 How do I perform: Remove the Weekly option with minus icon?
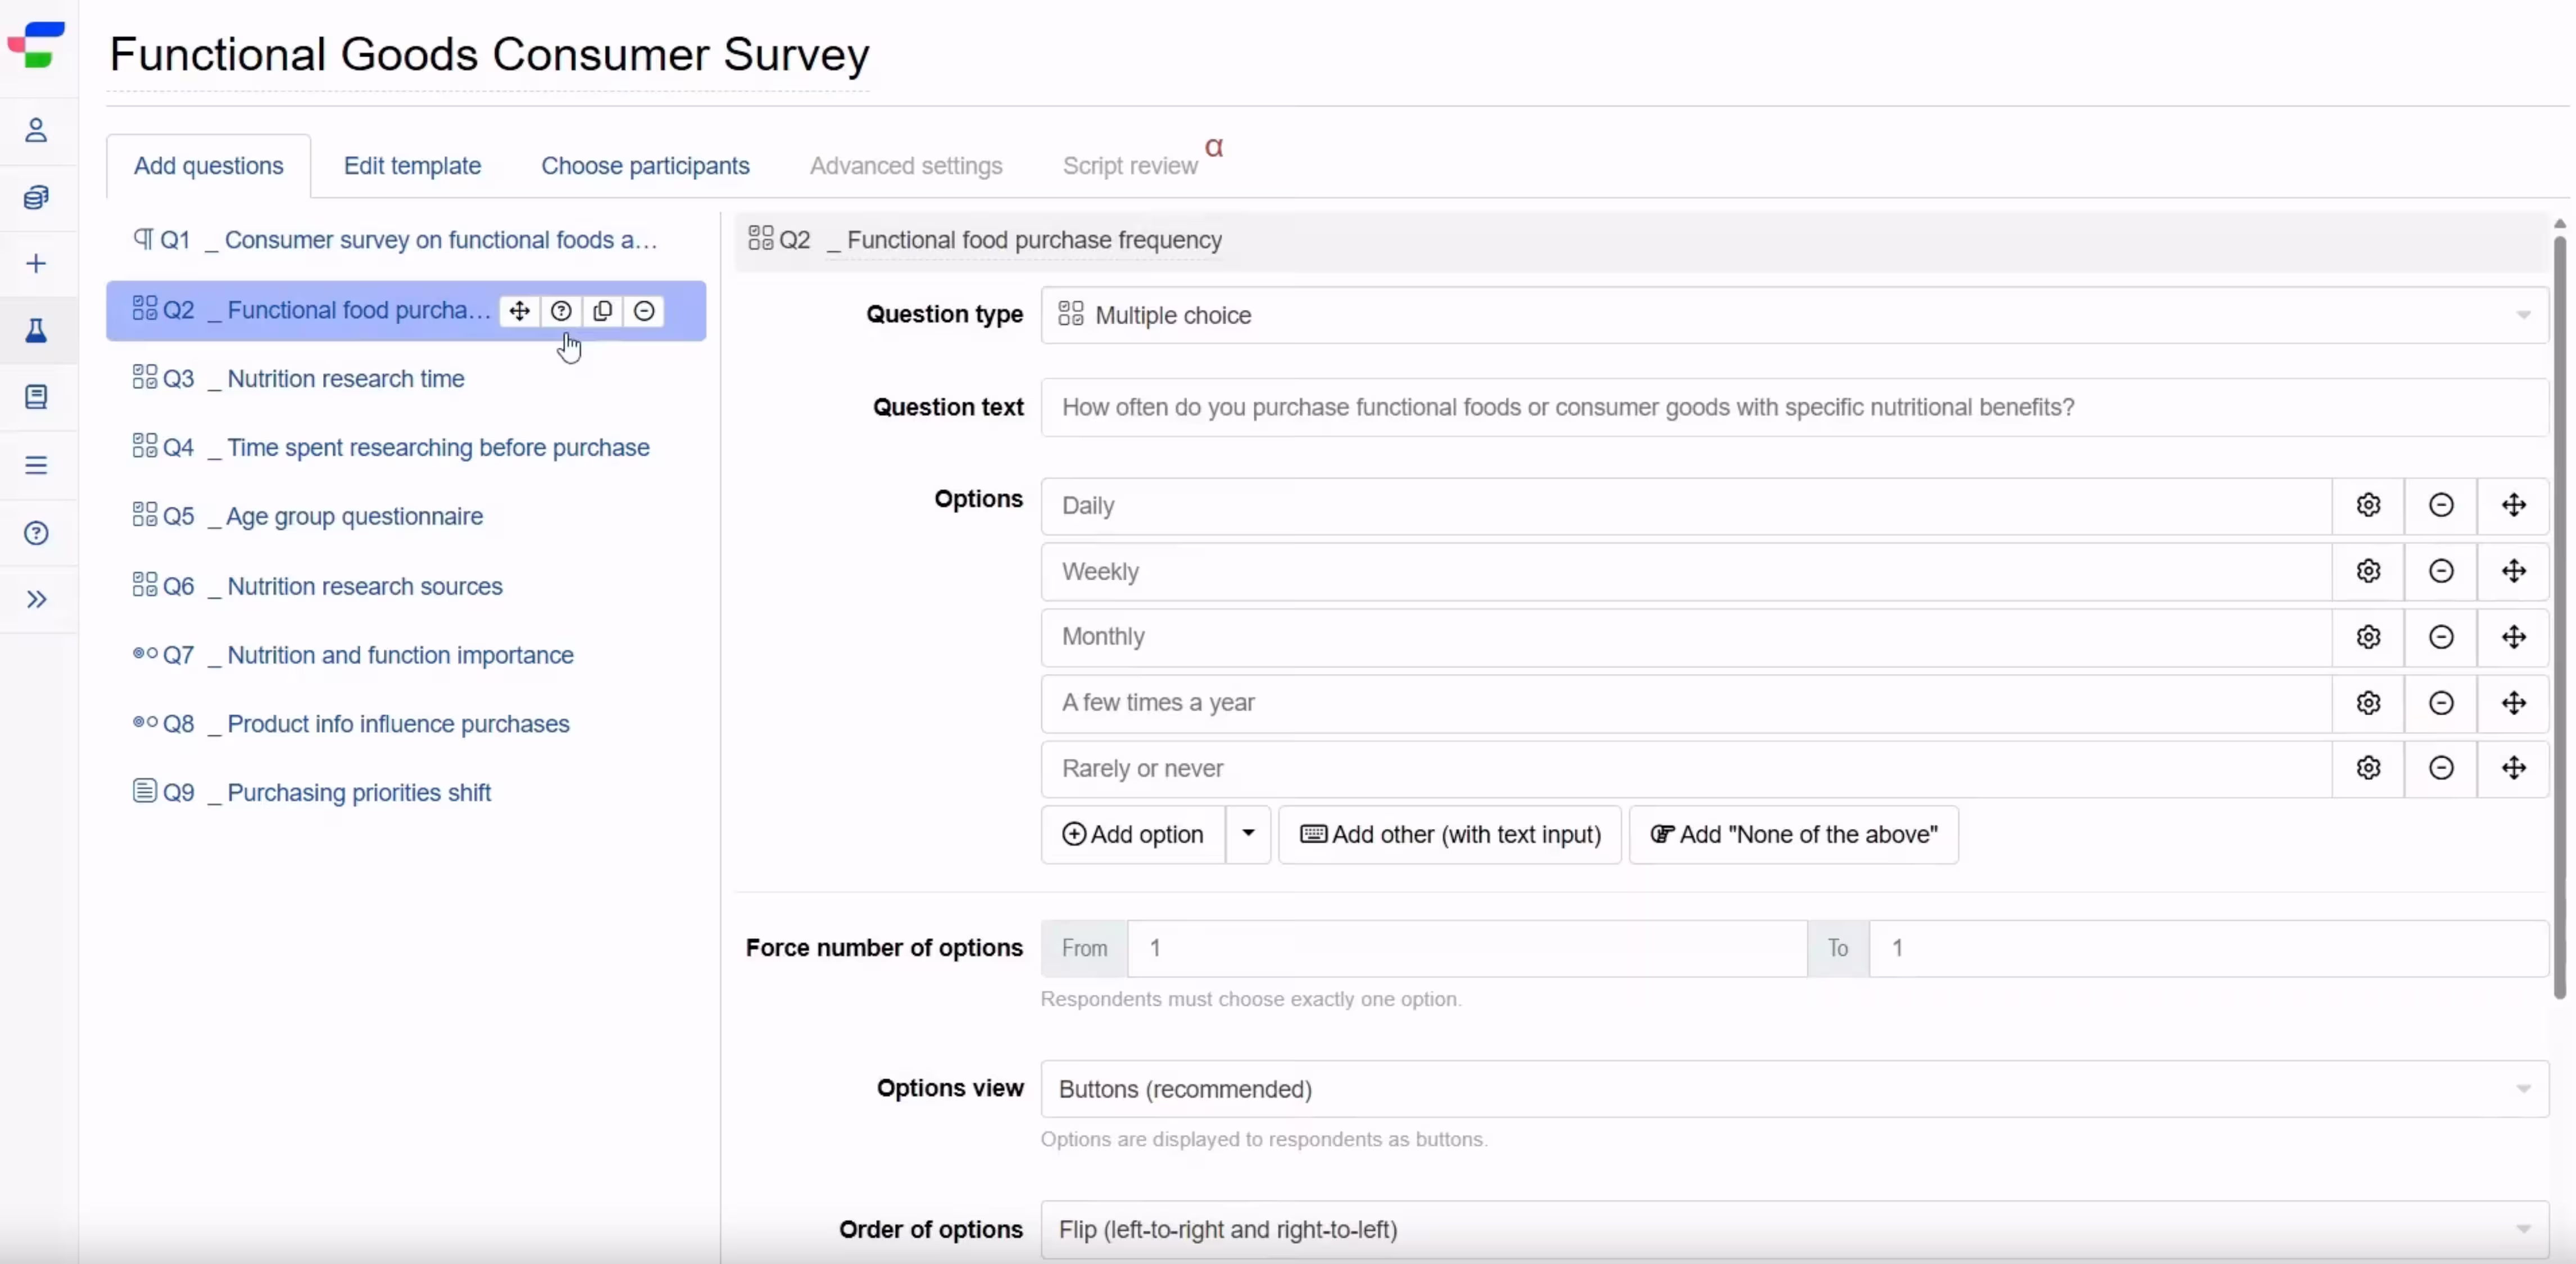(2440, 571)
